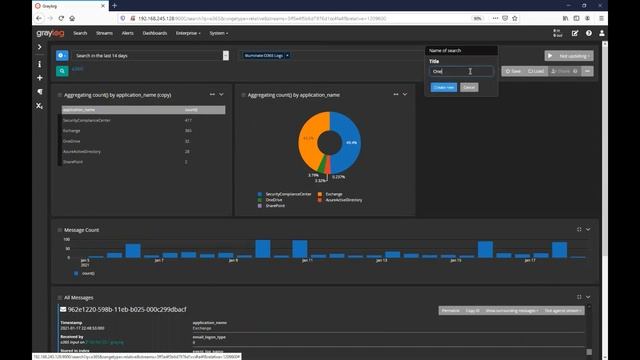Open the 'Search in the last 14 days' dropdown
This screenshot has width=640, height=360.
[x=226, y=56]
